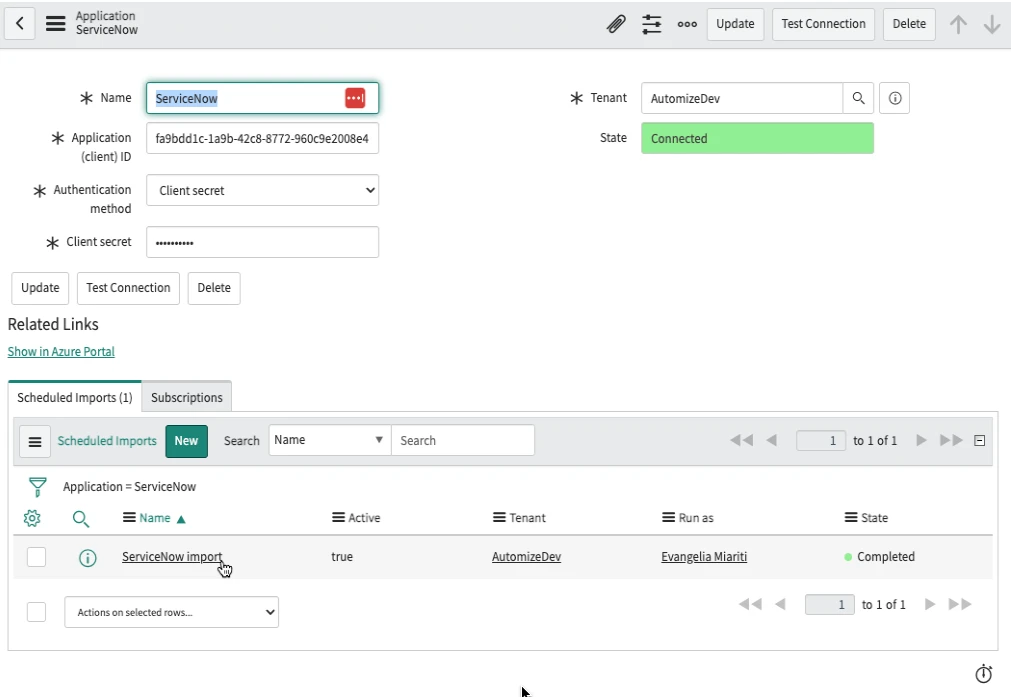This screenshot has width=1011, height=697.
Task: Switch to the Subscriptions tab
Action: click(x=186, y=397)
